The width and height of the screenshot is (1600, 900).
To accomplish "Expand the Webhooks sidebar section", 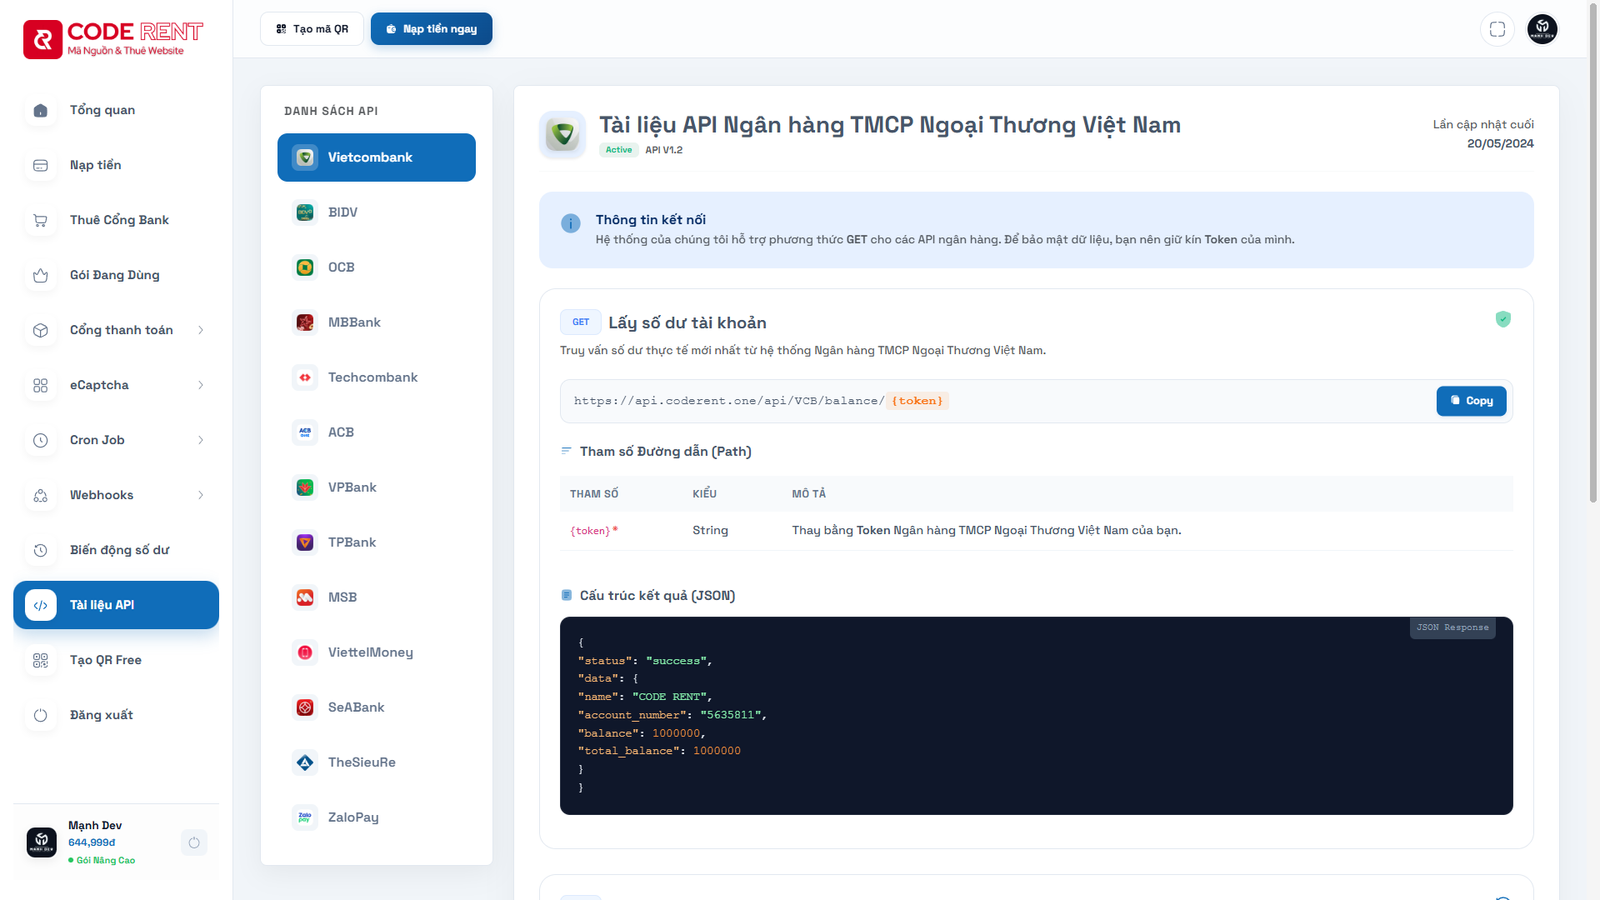I will click(x=200, y=495).
